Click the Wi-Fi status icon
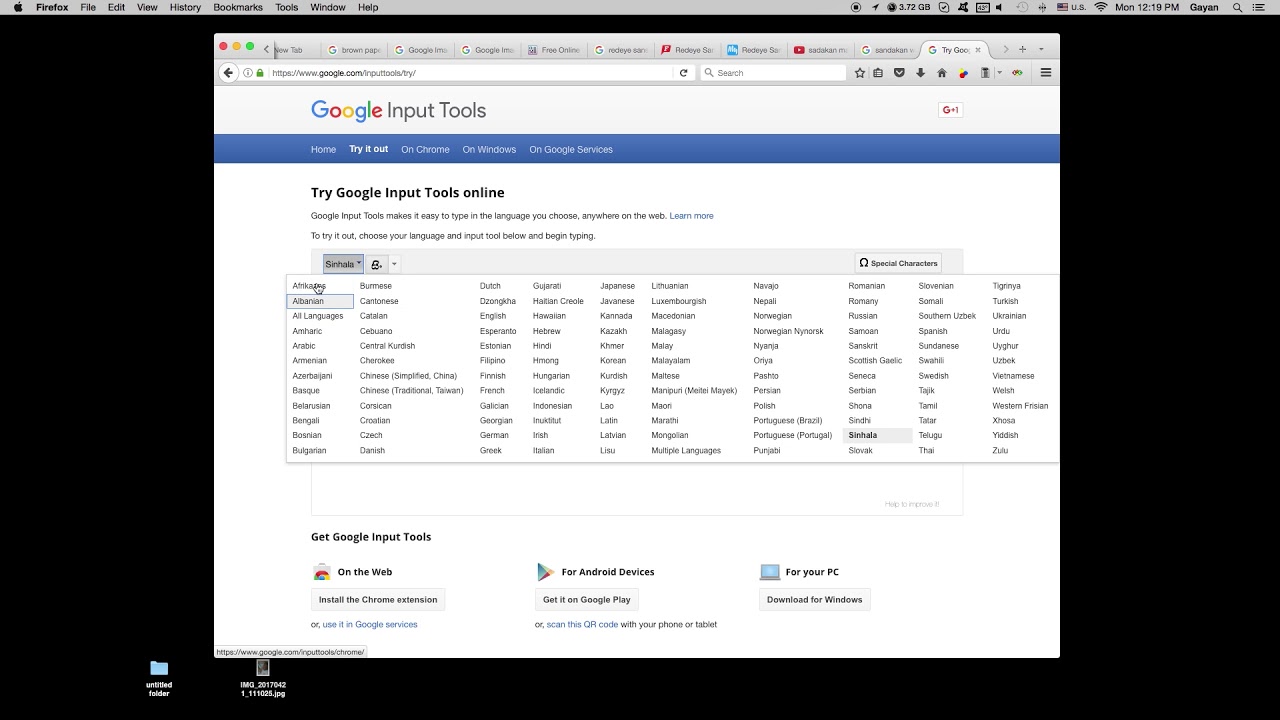Image resolution: width=1280 pixels, height=720 pixels. pos(1101,7)
